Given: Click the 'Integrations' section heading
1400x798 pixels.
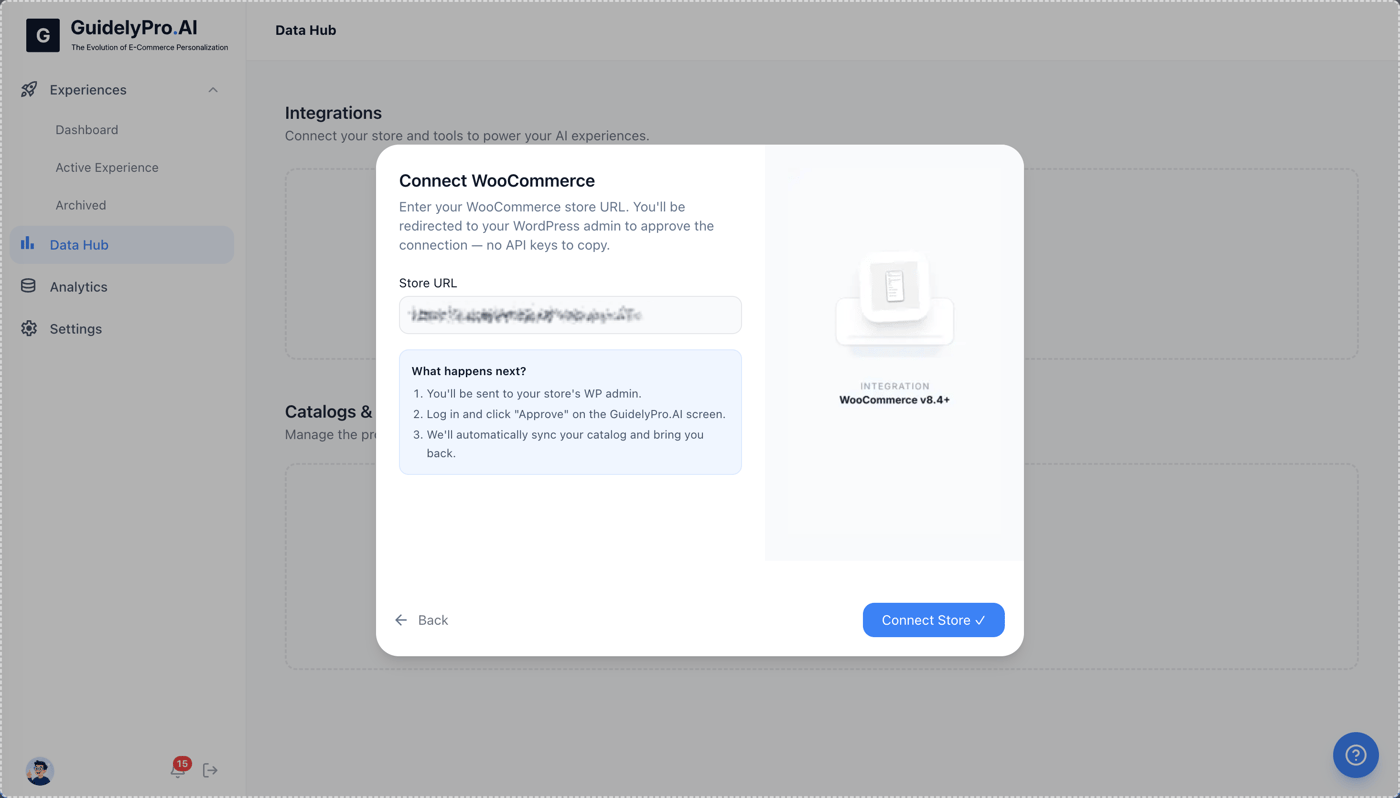Looking at the screenshot, I should pos(333,113).
